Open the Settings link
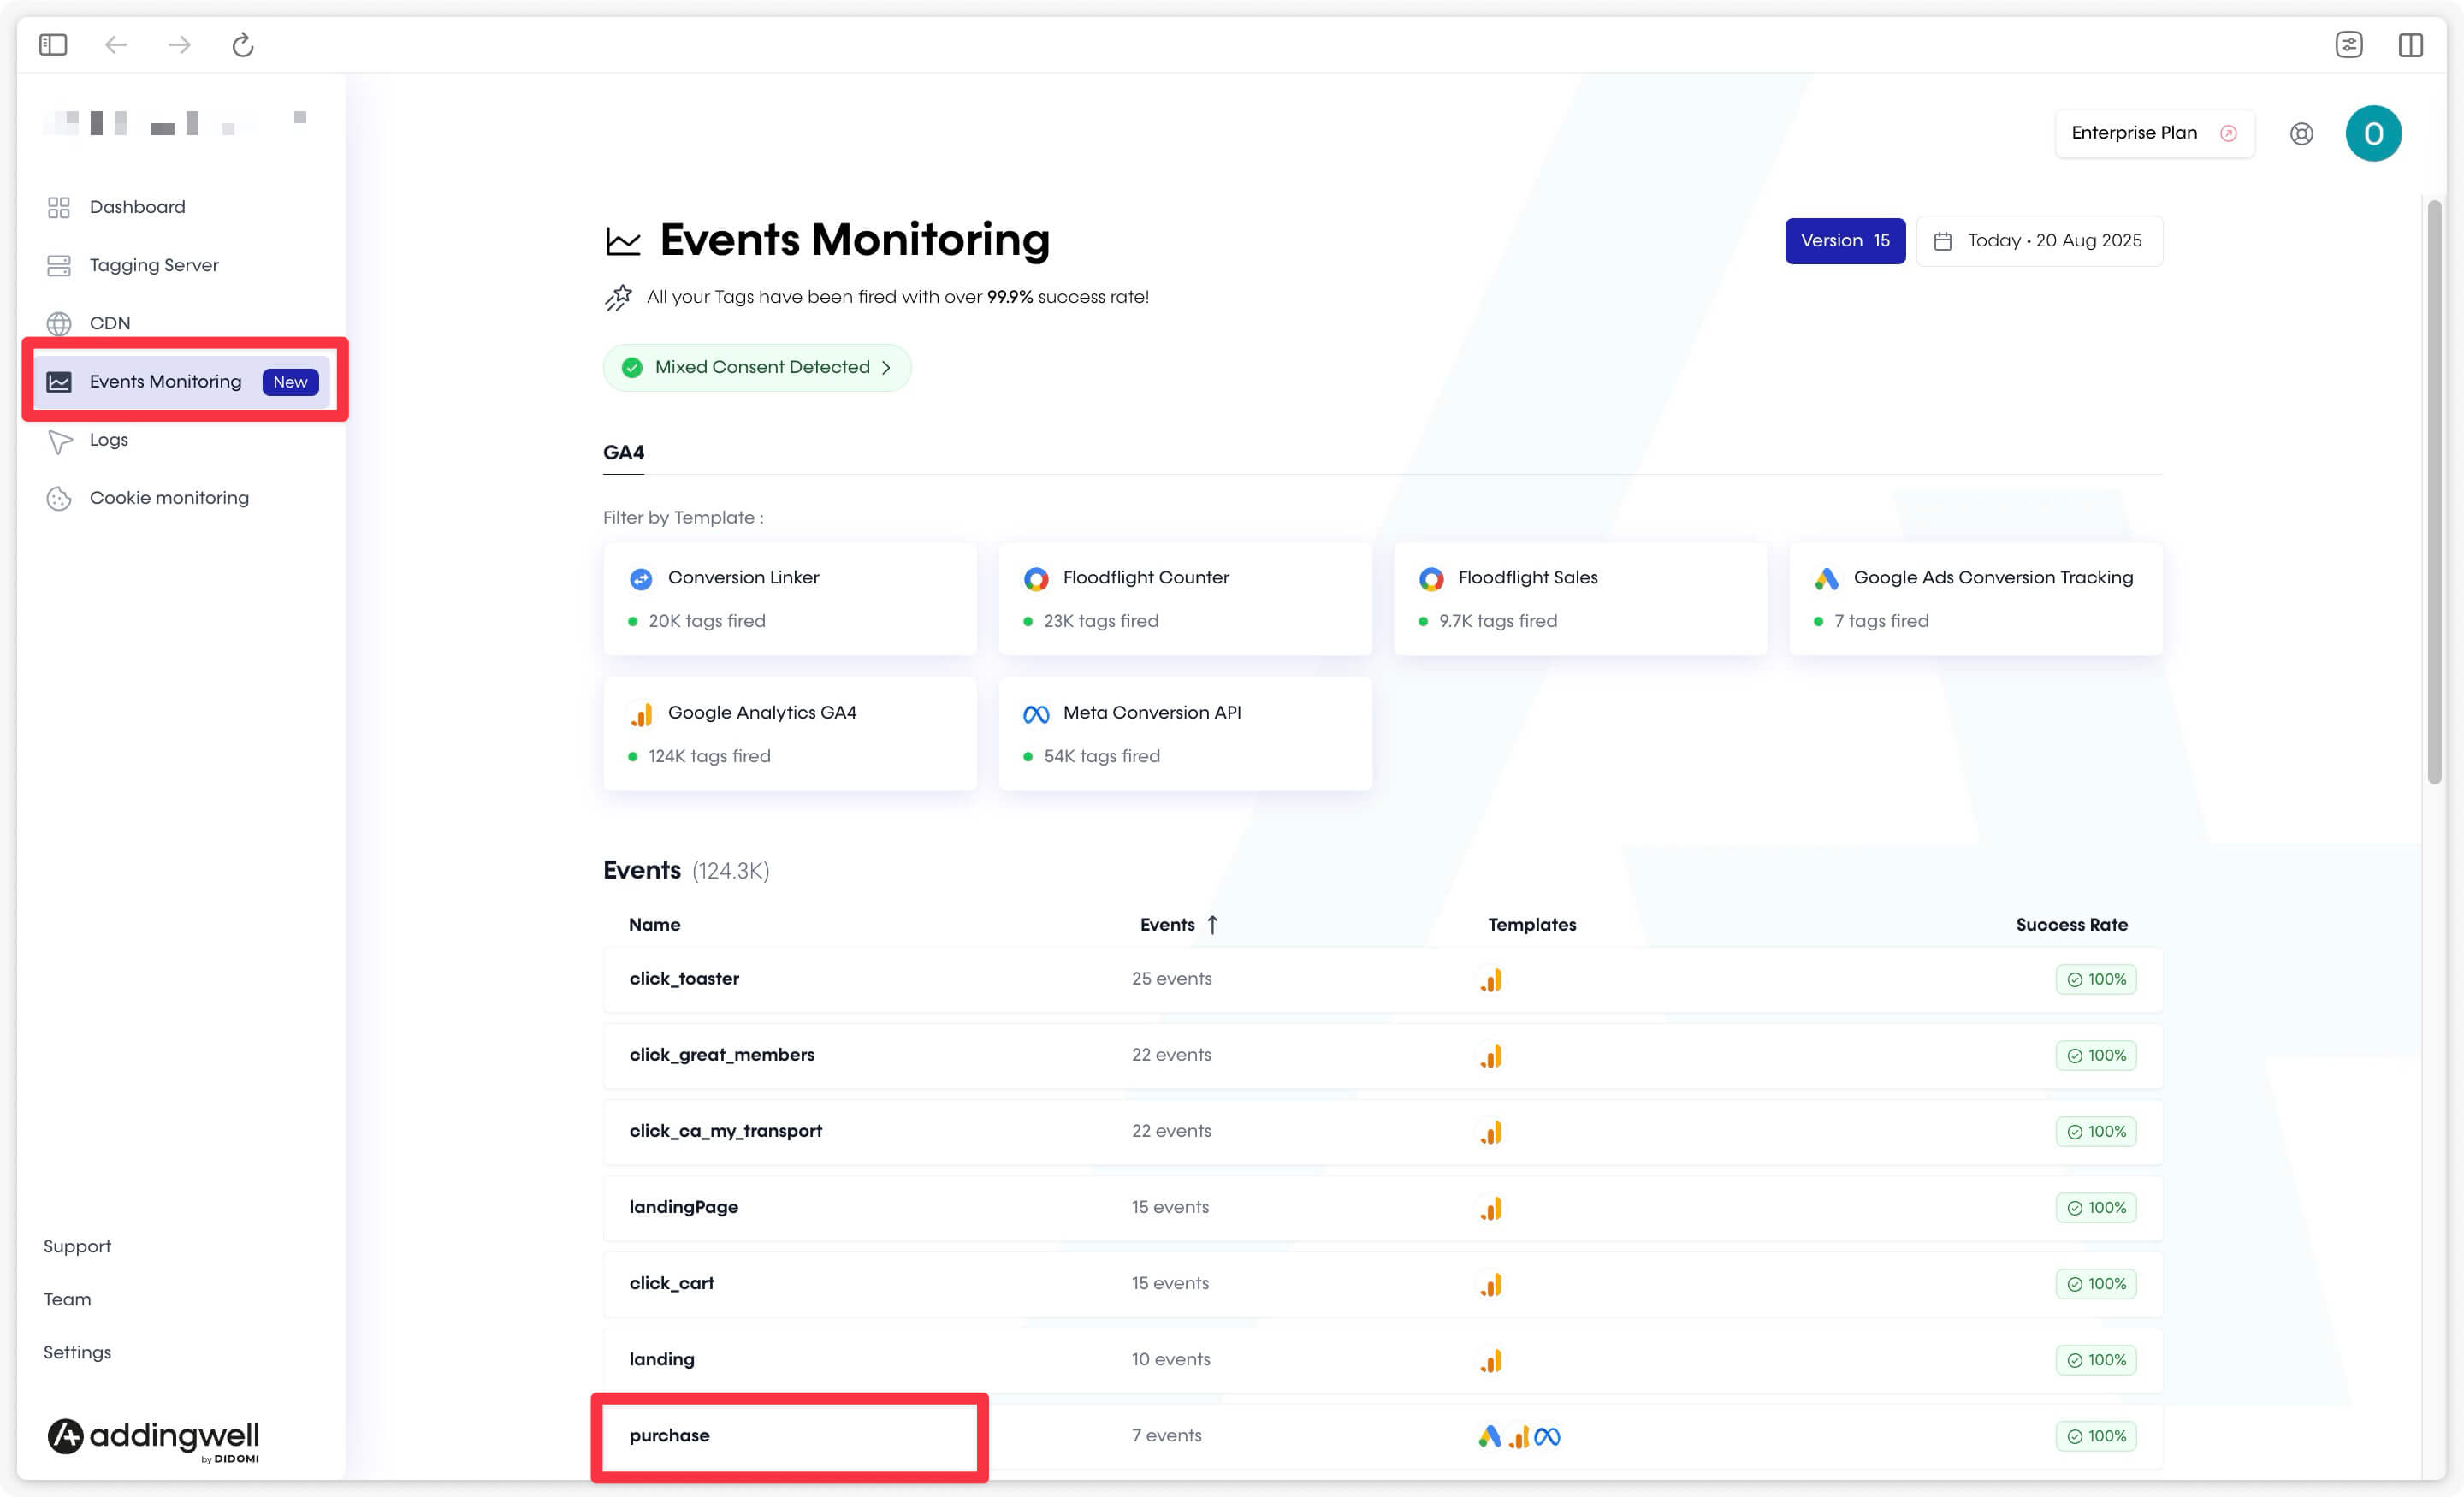 coord(77,1353)
